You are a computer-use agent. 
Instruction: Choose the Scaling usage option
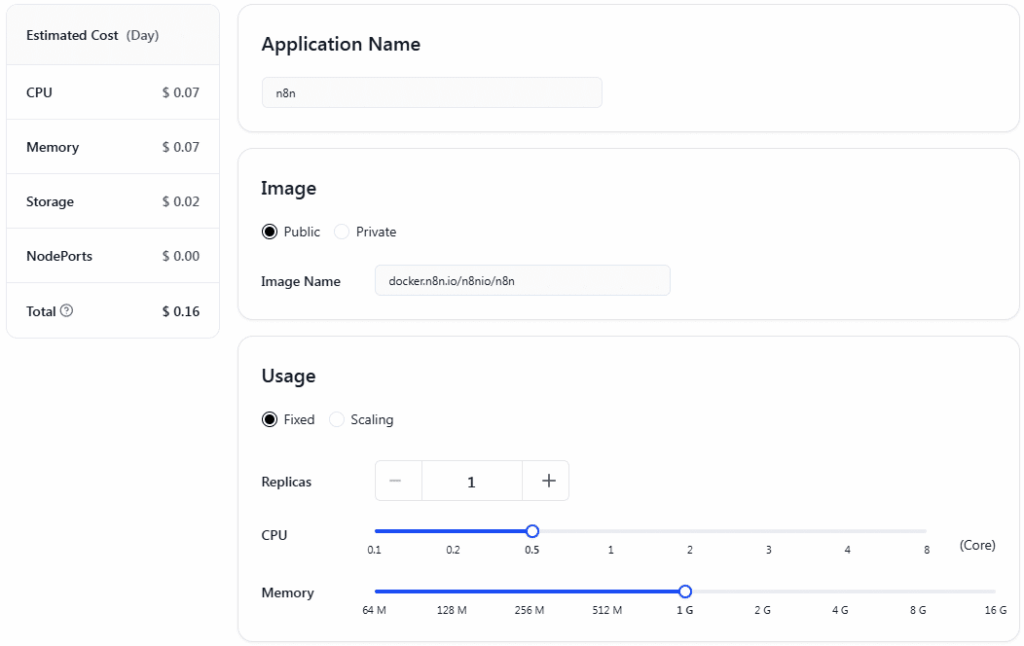(336, 419)
